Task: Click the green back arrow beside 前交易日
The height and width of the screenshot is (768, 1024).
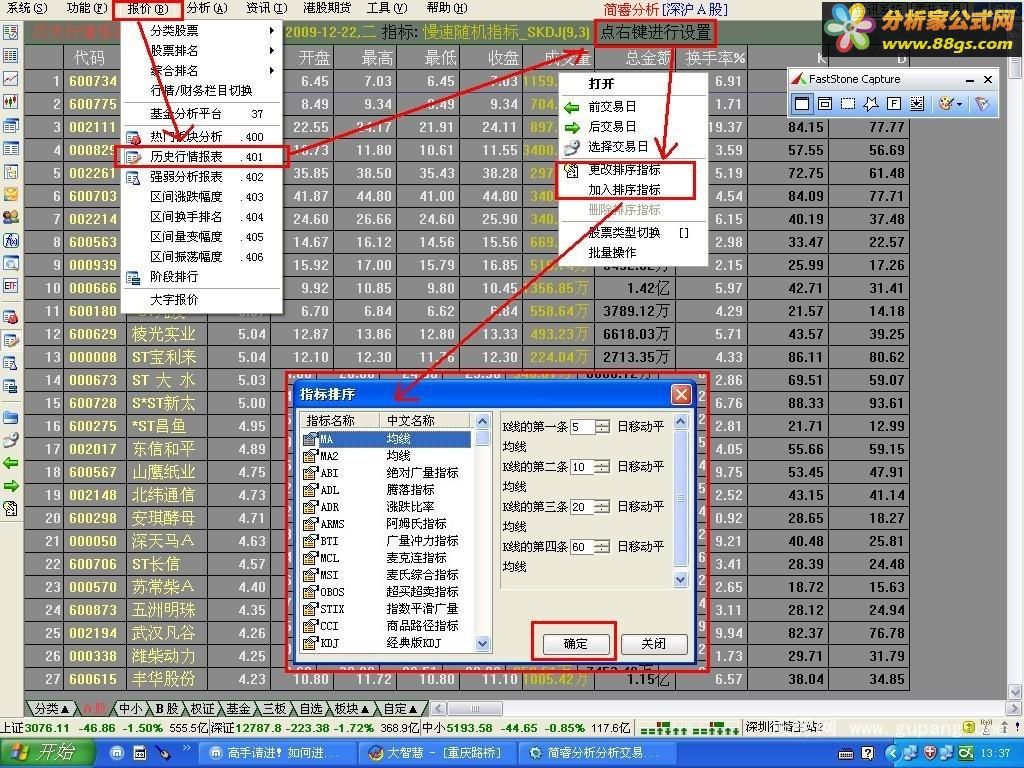Action: pos(571,107)
